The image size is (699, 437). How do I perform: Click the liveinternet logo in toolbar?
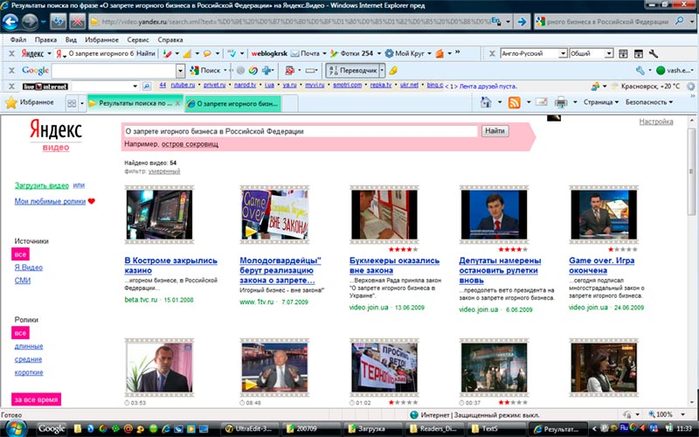pos(45,87)
